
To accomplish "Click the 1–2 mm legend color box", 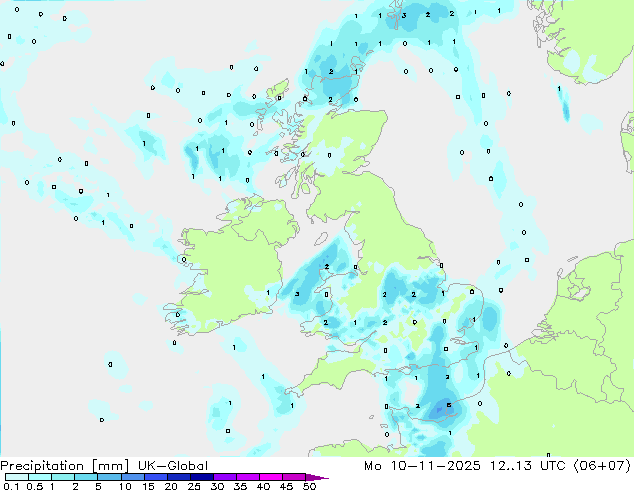I will [x=63, y=477].
